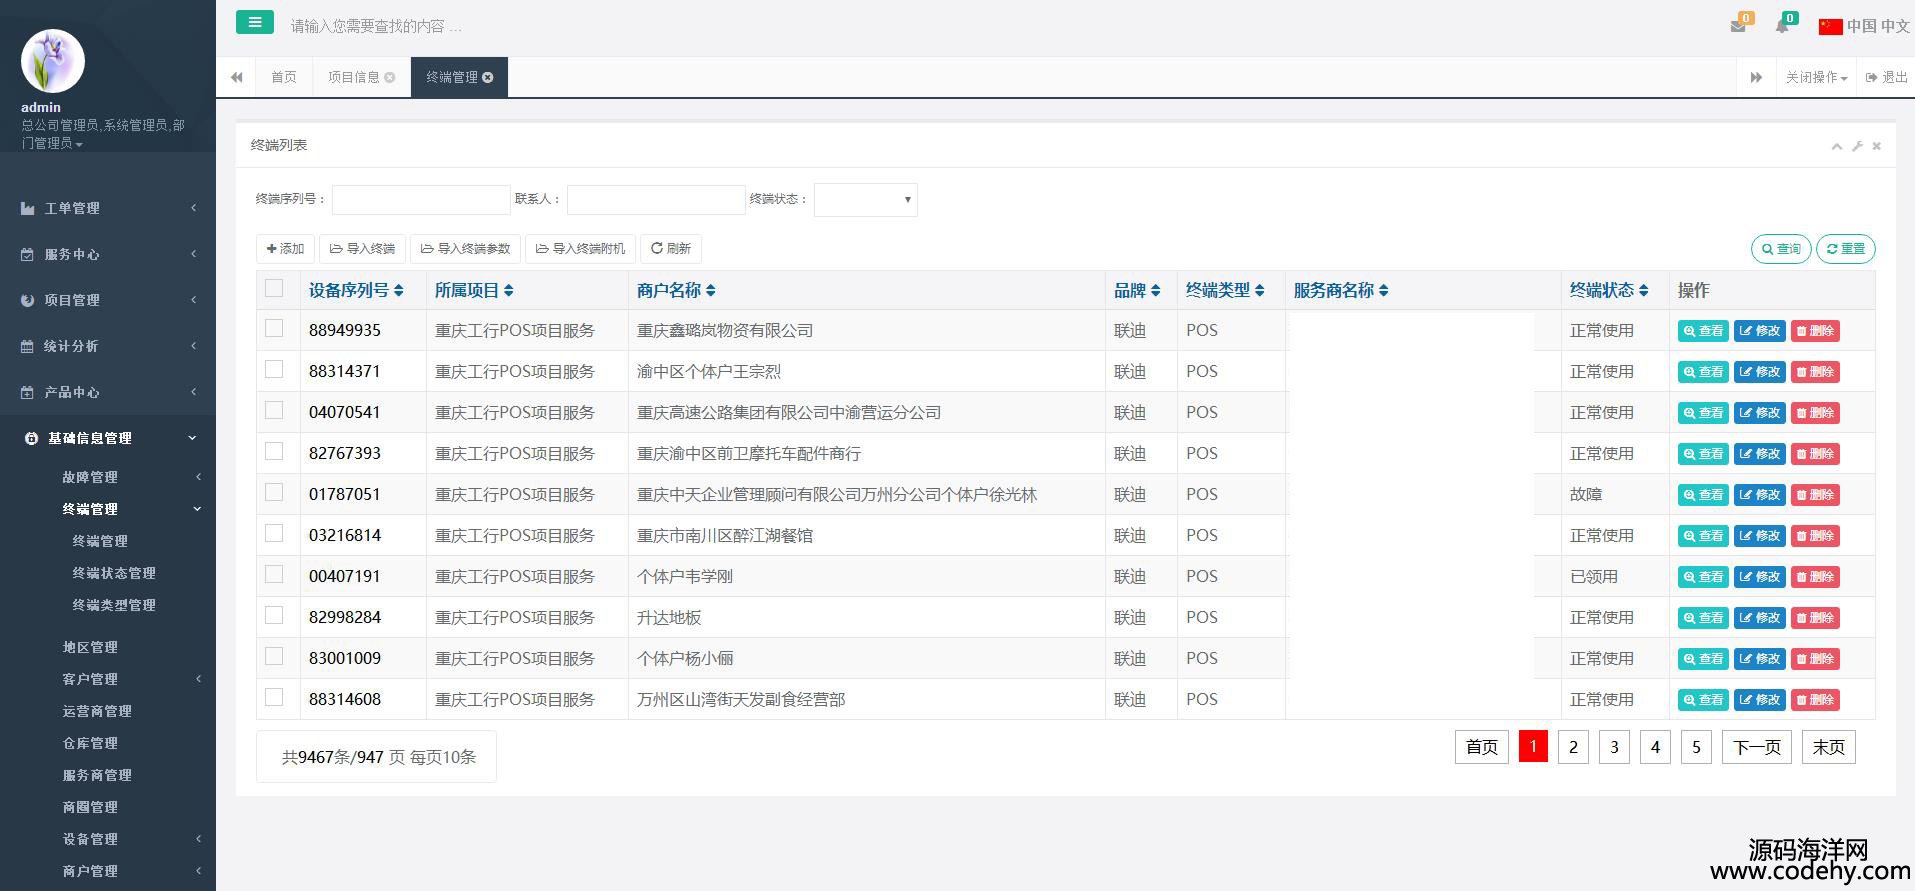Open 终端状态管理 in the sidebar
Screen dimensions: 1915x891
tap(114, 573)
